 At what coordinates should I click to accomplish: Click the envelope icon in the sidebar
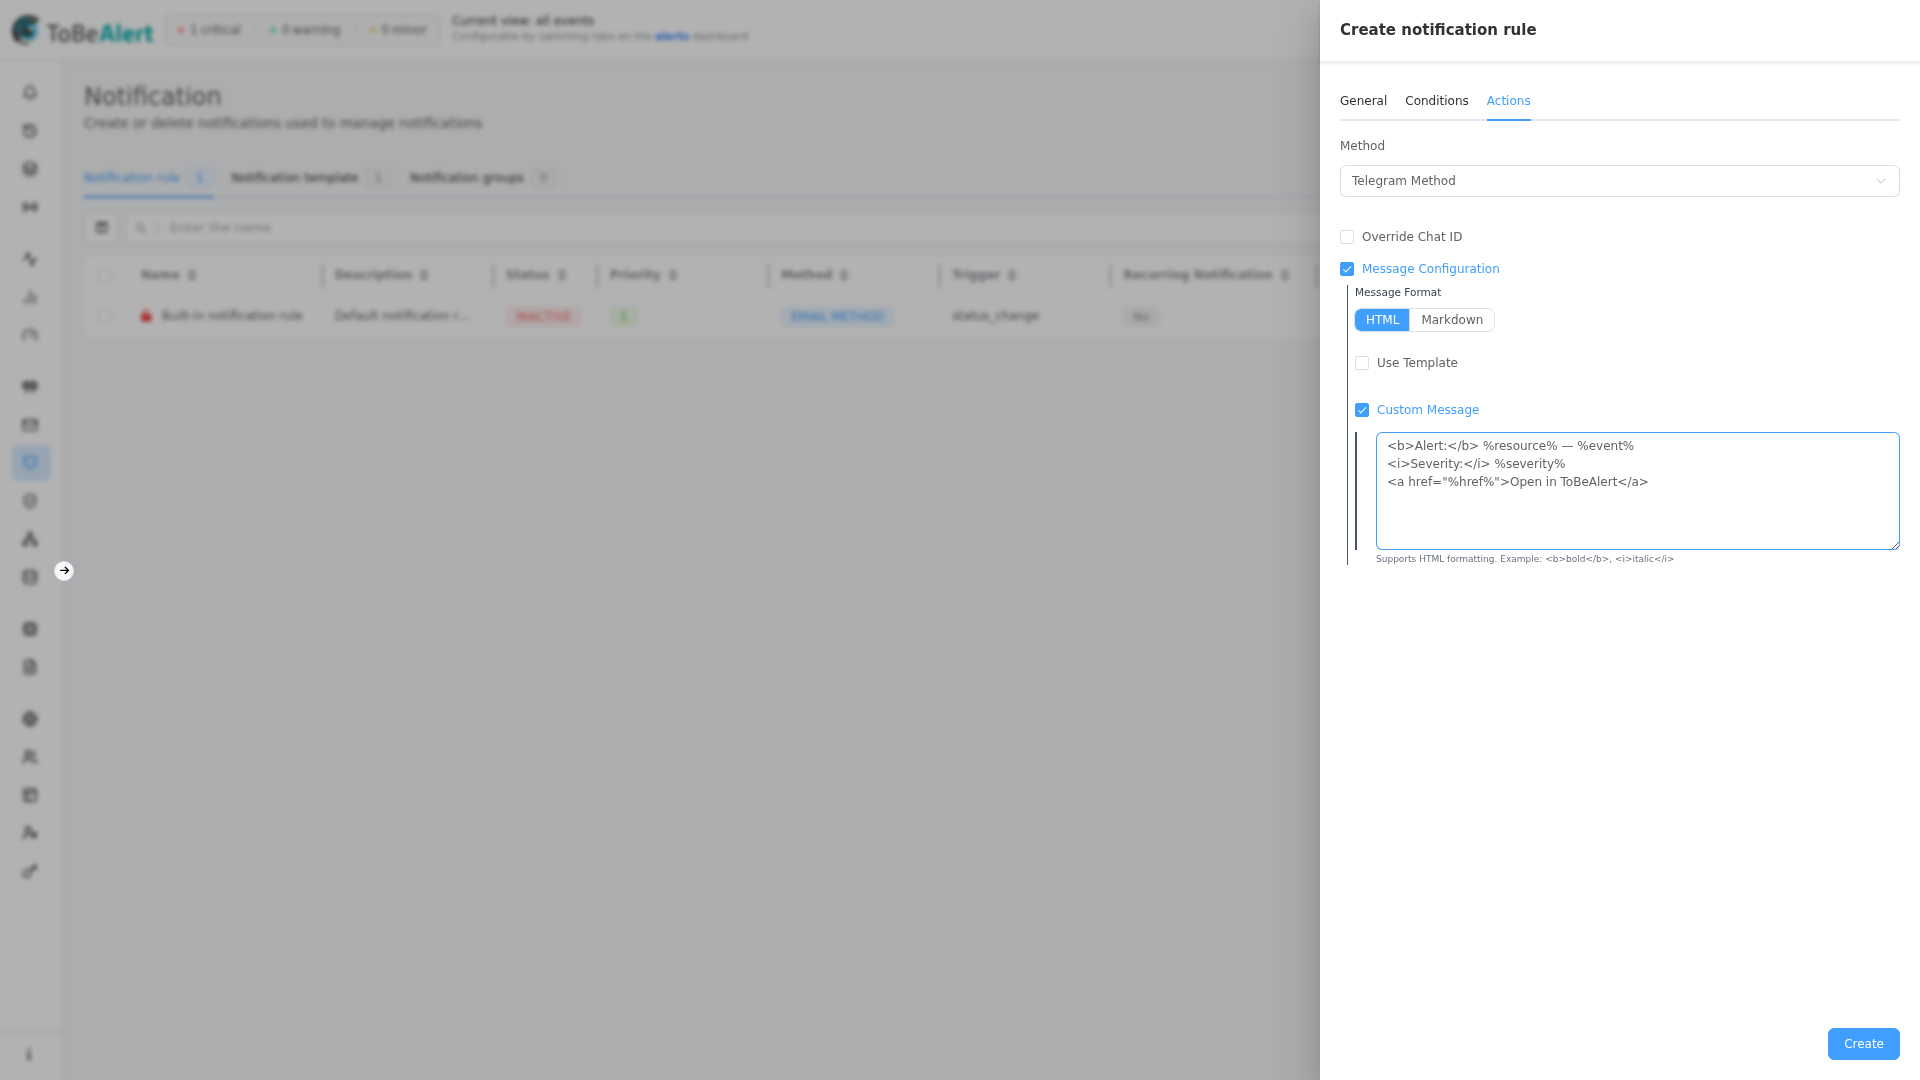(x=30, y=425)
